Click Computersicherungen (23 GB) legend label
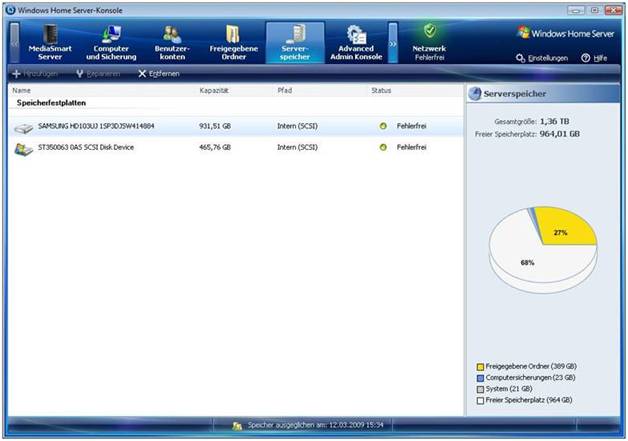This screenshot has height=441, width=628. 530,378
